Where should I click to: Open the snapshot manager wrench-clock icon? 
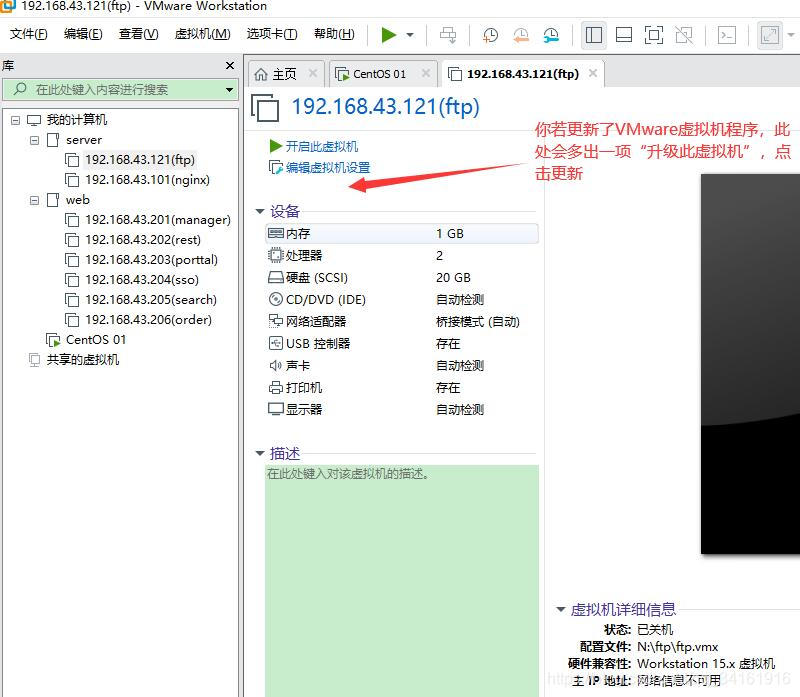(551, 35)
